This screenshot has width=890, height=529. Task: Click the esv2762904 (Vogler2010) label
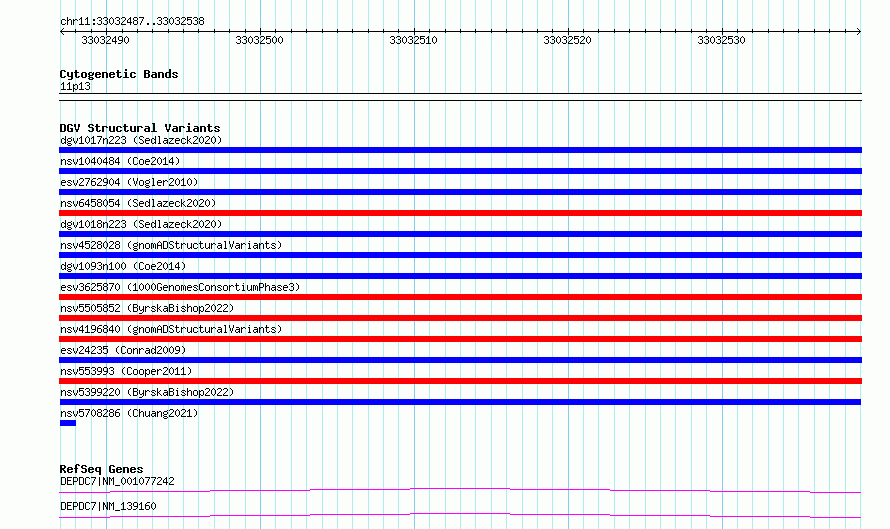129,182
